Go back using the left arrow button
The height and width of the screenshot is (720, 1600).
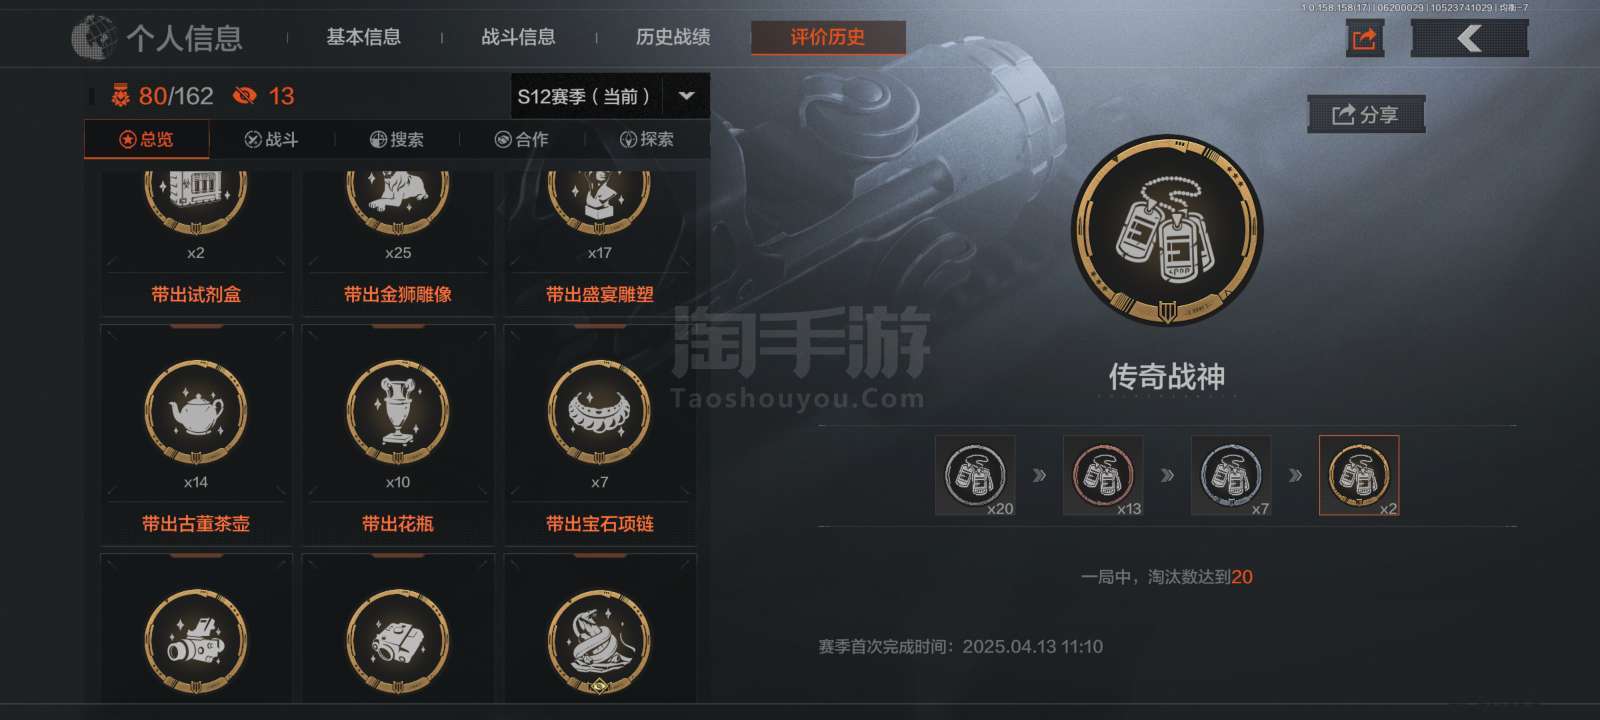coord(1469,38)
